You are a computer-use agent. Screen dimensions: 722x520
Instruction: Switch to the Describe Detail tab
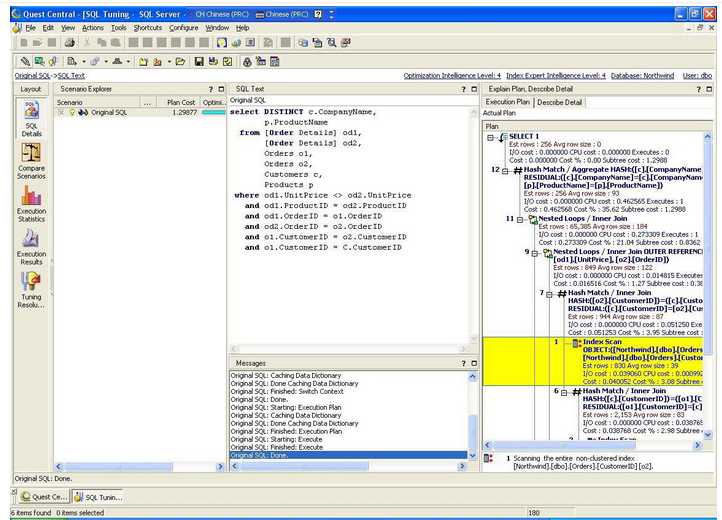pos(559,102)
